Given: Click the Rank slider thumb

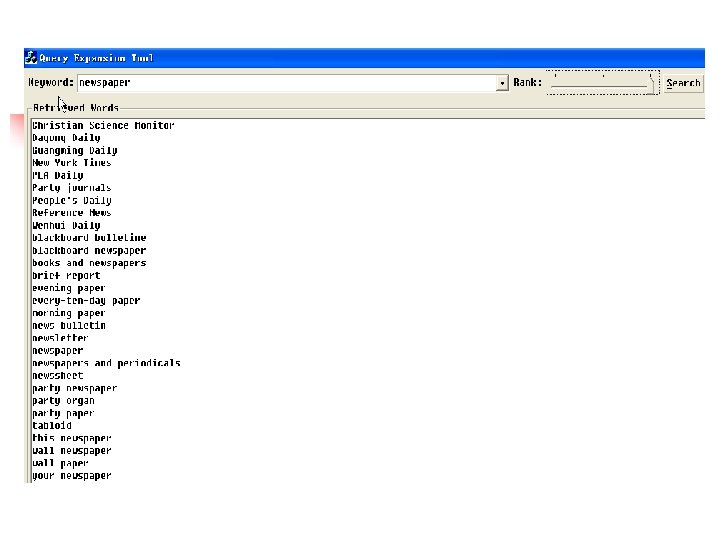Looking at the screenshot, I should tap(650, 84).
